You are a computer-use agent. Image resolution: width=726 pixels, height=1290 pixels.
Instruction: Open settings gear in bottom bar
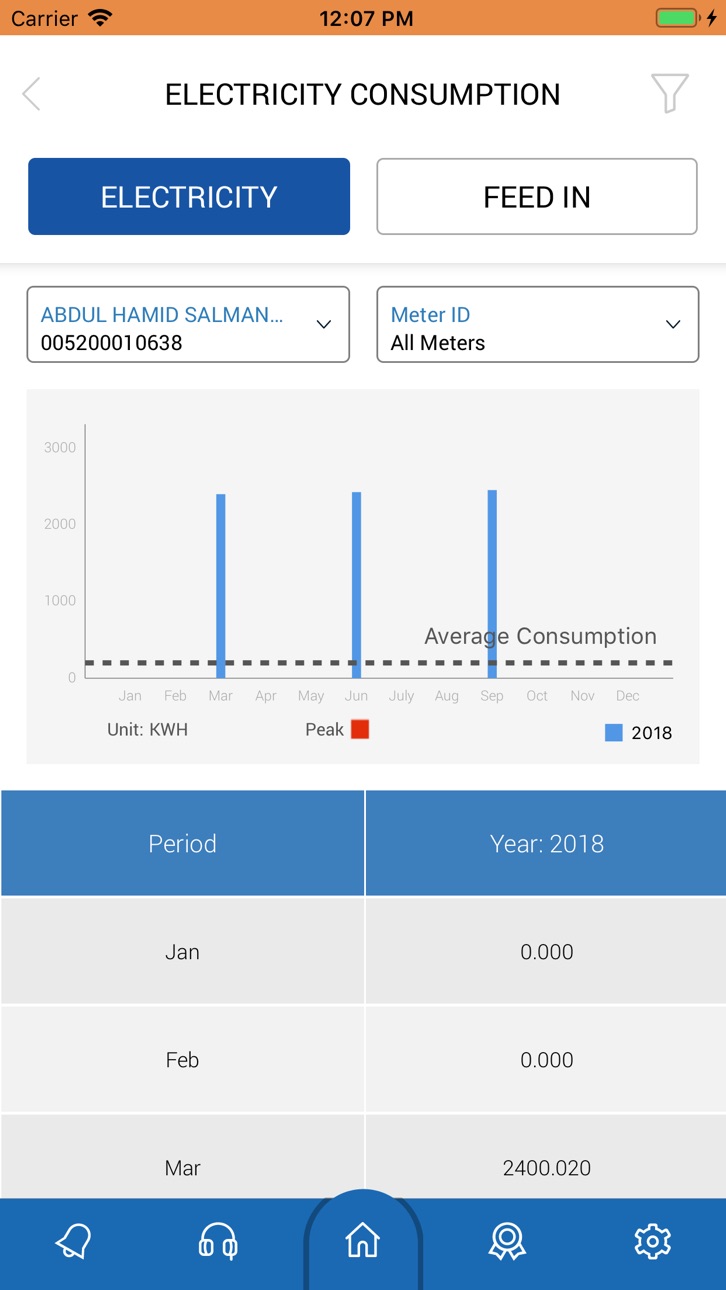click(x=652, y=1241)
